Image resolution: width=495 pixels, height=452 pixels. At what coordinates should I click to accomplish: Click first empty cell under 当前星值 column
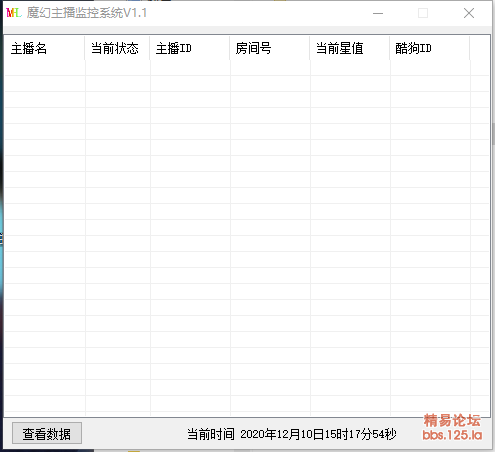350,68
